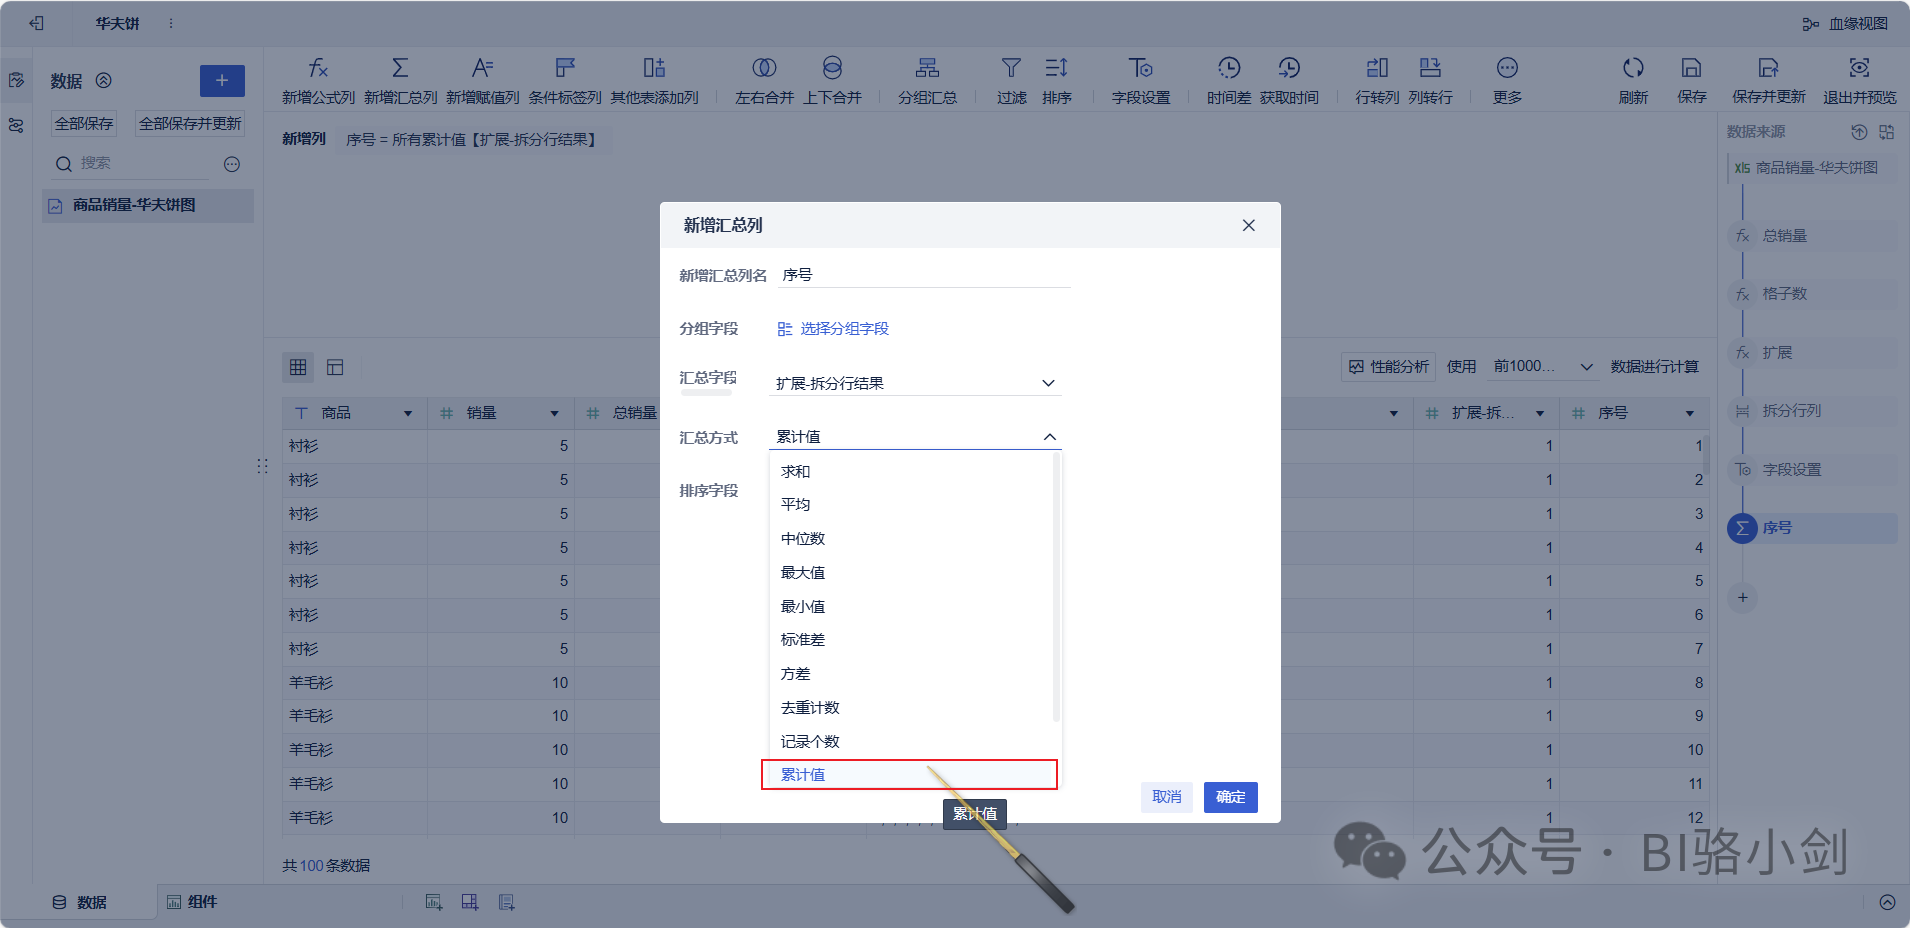This screenshot has height=928, width=1910.
Task: Click the 保存 save icon
Action: pyautogui.click(x=1691, y=68)
